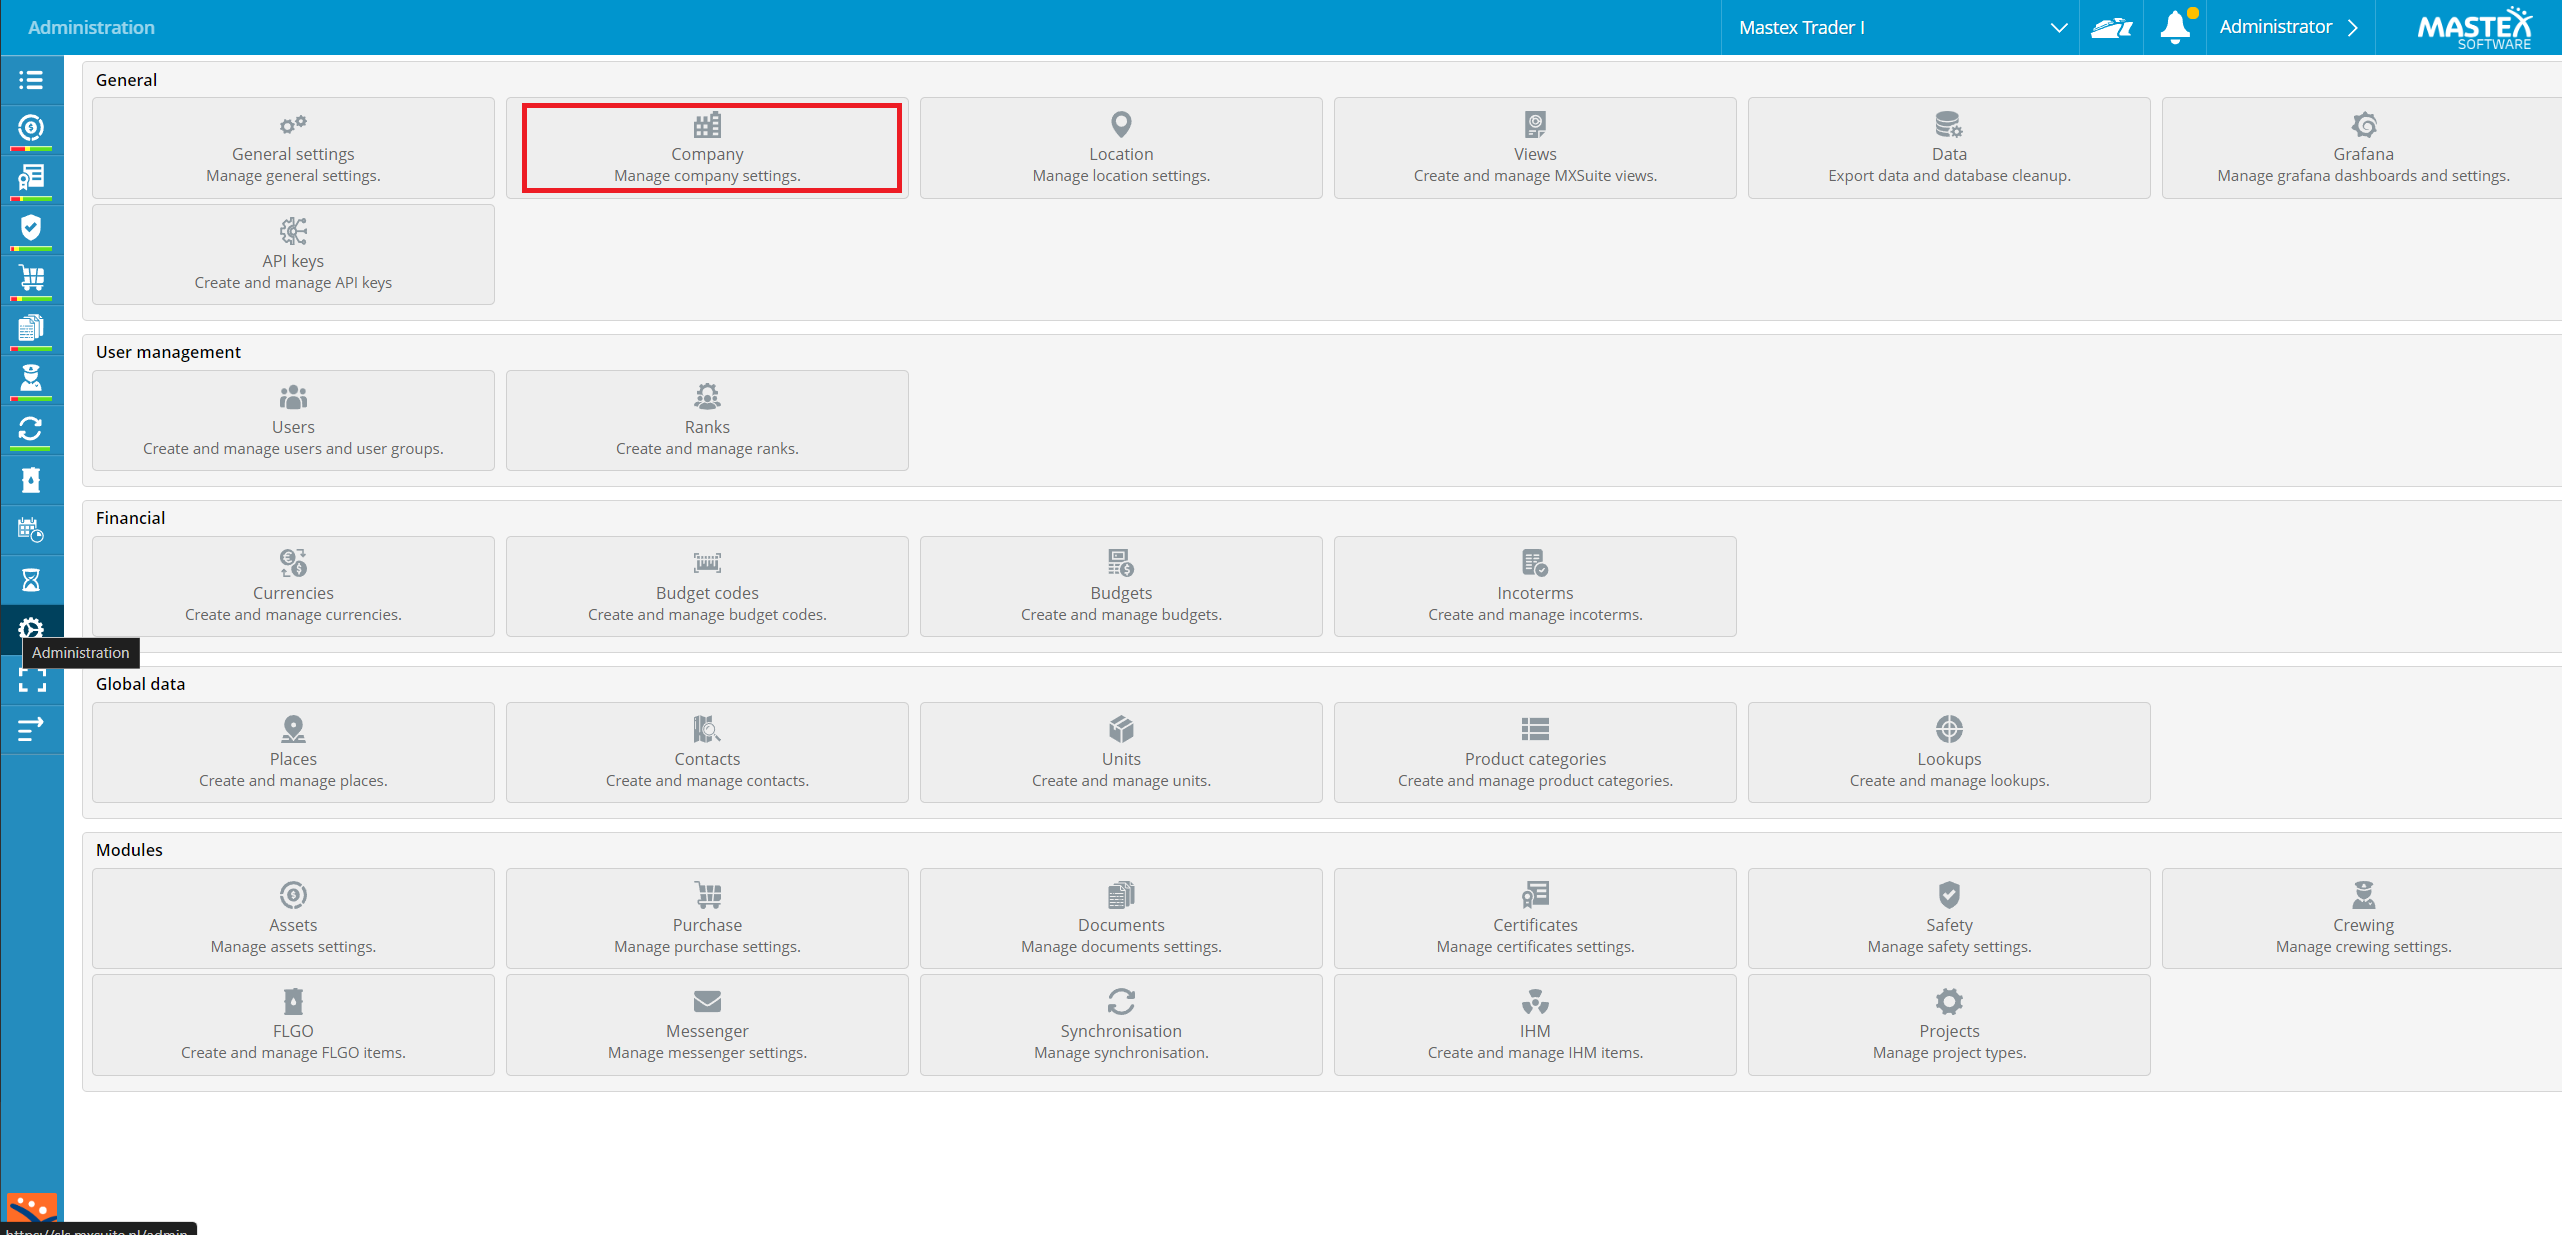The image size is (2562, 1235).
Task: Click the fullscreen brackets icon in sidebar
Action: coord(31,681)
